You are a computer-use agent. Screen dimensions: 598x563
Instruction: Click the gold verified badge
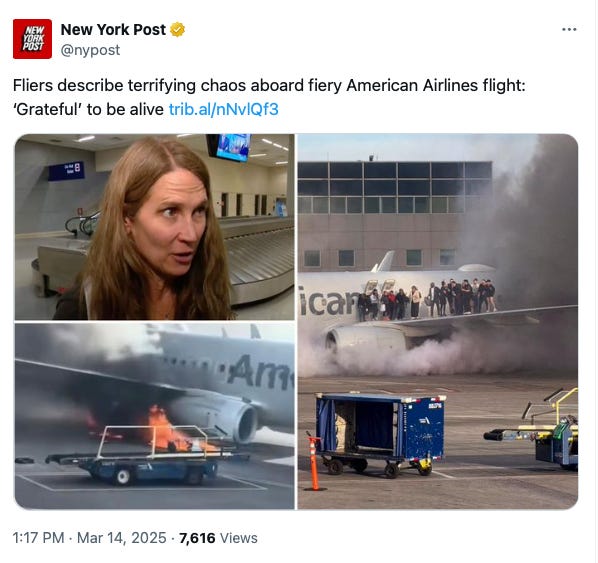(177, 30)
